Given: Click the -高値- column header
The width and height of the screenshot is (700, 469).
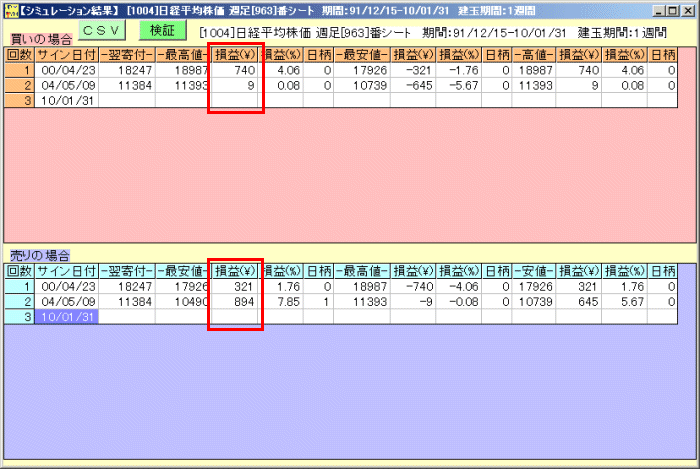Looking at the screenshot, I should [533, 55].
